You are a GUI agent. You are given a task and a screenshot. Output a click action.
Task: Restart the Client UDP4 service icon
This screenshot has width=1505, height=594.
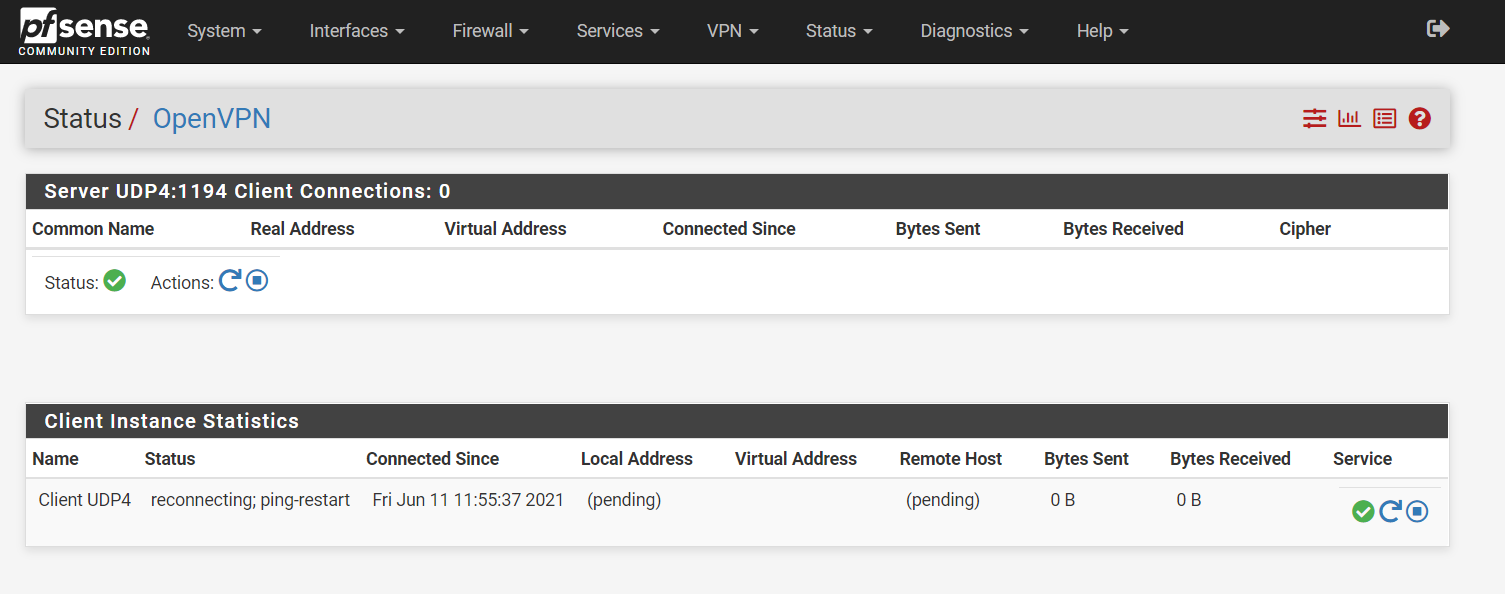[1390, 512]
